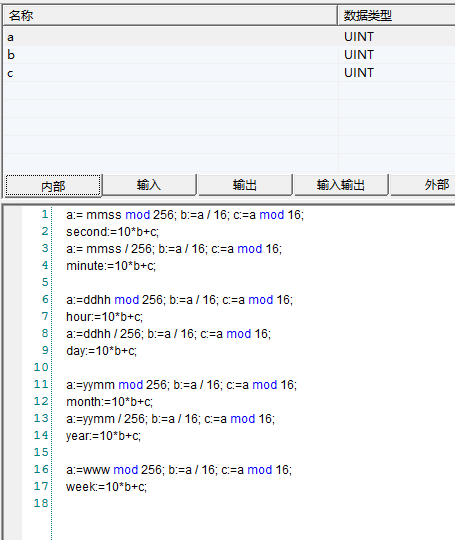The width and height of the screenshot is (455, 540).
Task: Click line number 11 in gutter
Action: (x=41, y=384)
